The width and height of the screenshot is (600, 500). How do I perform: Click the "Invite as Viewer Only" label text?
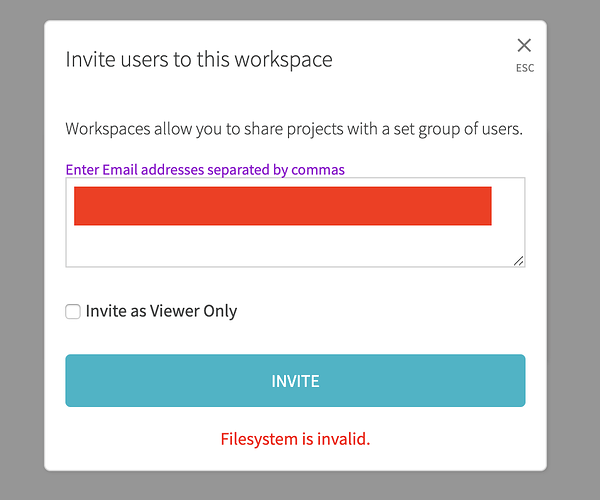click(x=161, y=311)
